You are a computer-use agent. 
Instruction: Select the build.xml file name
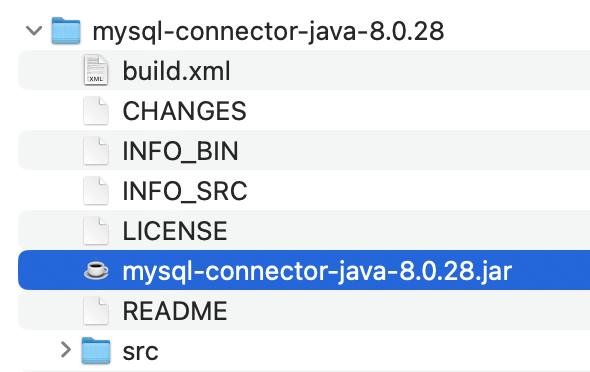click(176, 71)
